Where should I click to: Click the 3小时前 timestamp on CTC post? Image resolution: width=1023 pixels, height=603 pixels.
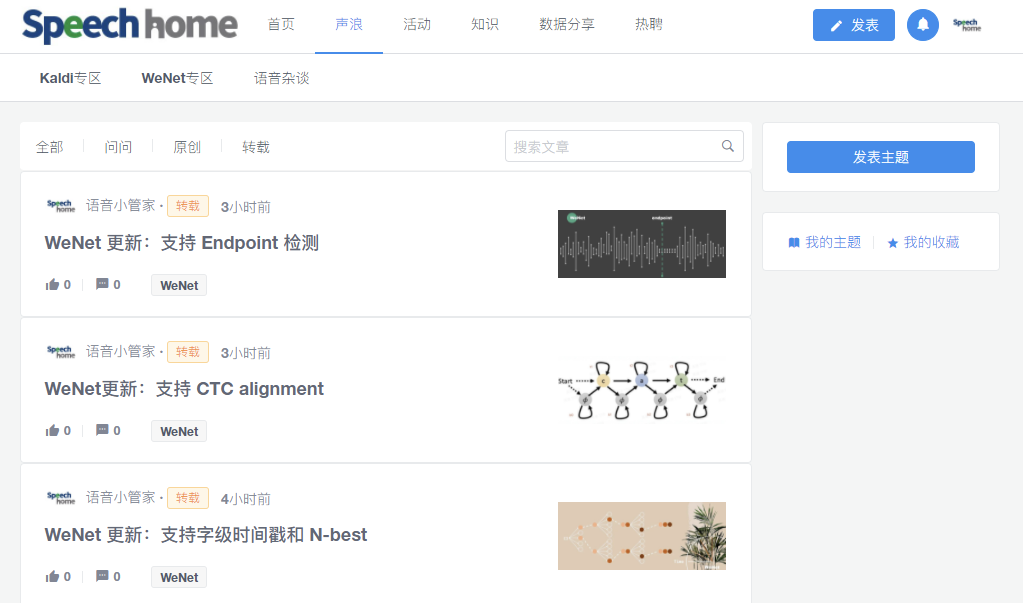tap(245, 354)
